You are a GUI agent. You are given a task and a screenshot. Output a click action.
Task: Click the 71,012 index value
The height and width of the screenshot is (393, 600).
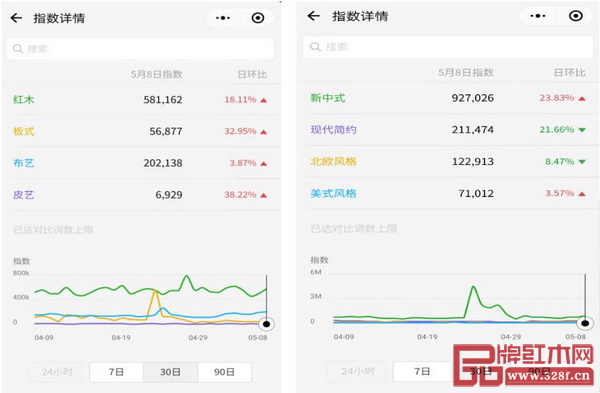tap(476, 193)
